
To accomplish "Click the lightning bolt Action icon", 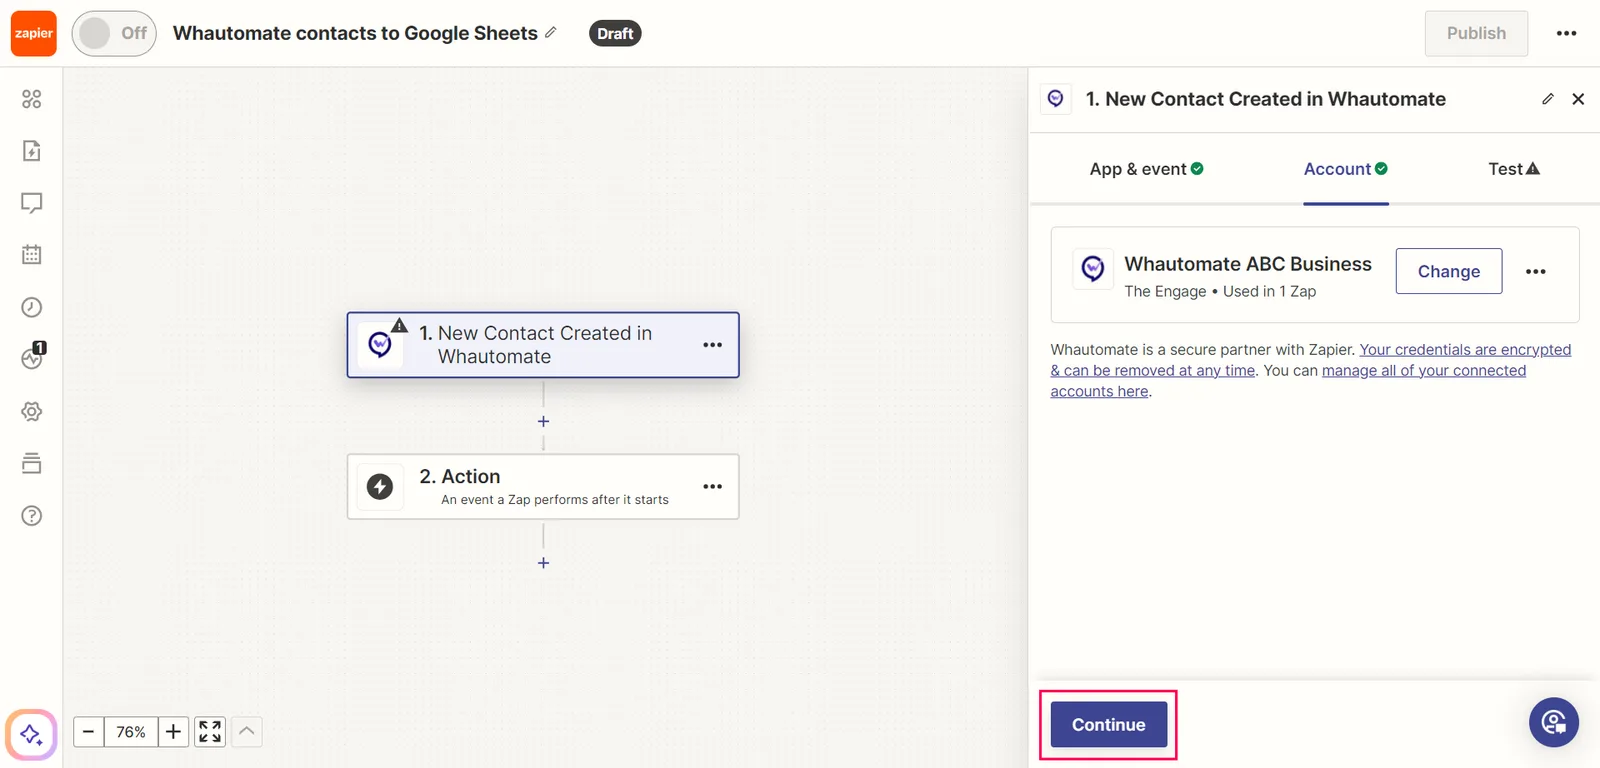I will [380, 487].
